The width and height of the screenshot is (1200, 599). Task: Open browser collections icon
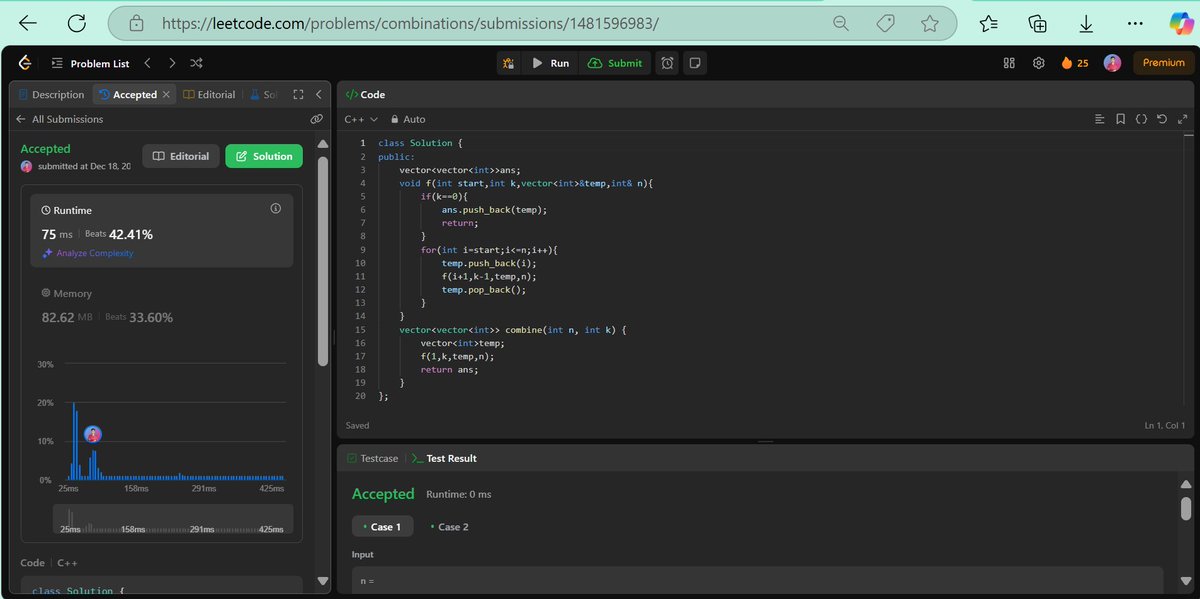point(1038,22)
